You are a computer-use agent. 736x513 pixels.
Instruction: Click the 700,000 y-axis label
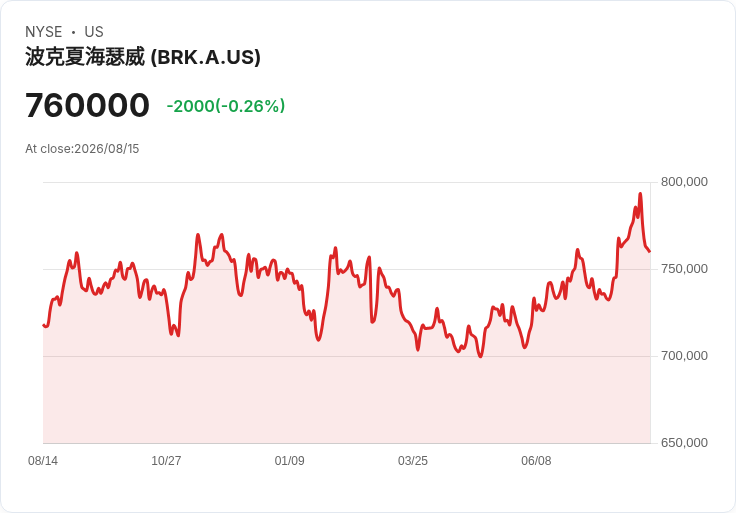click(684, 356)
